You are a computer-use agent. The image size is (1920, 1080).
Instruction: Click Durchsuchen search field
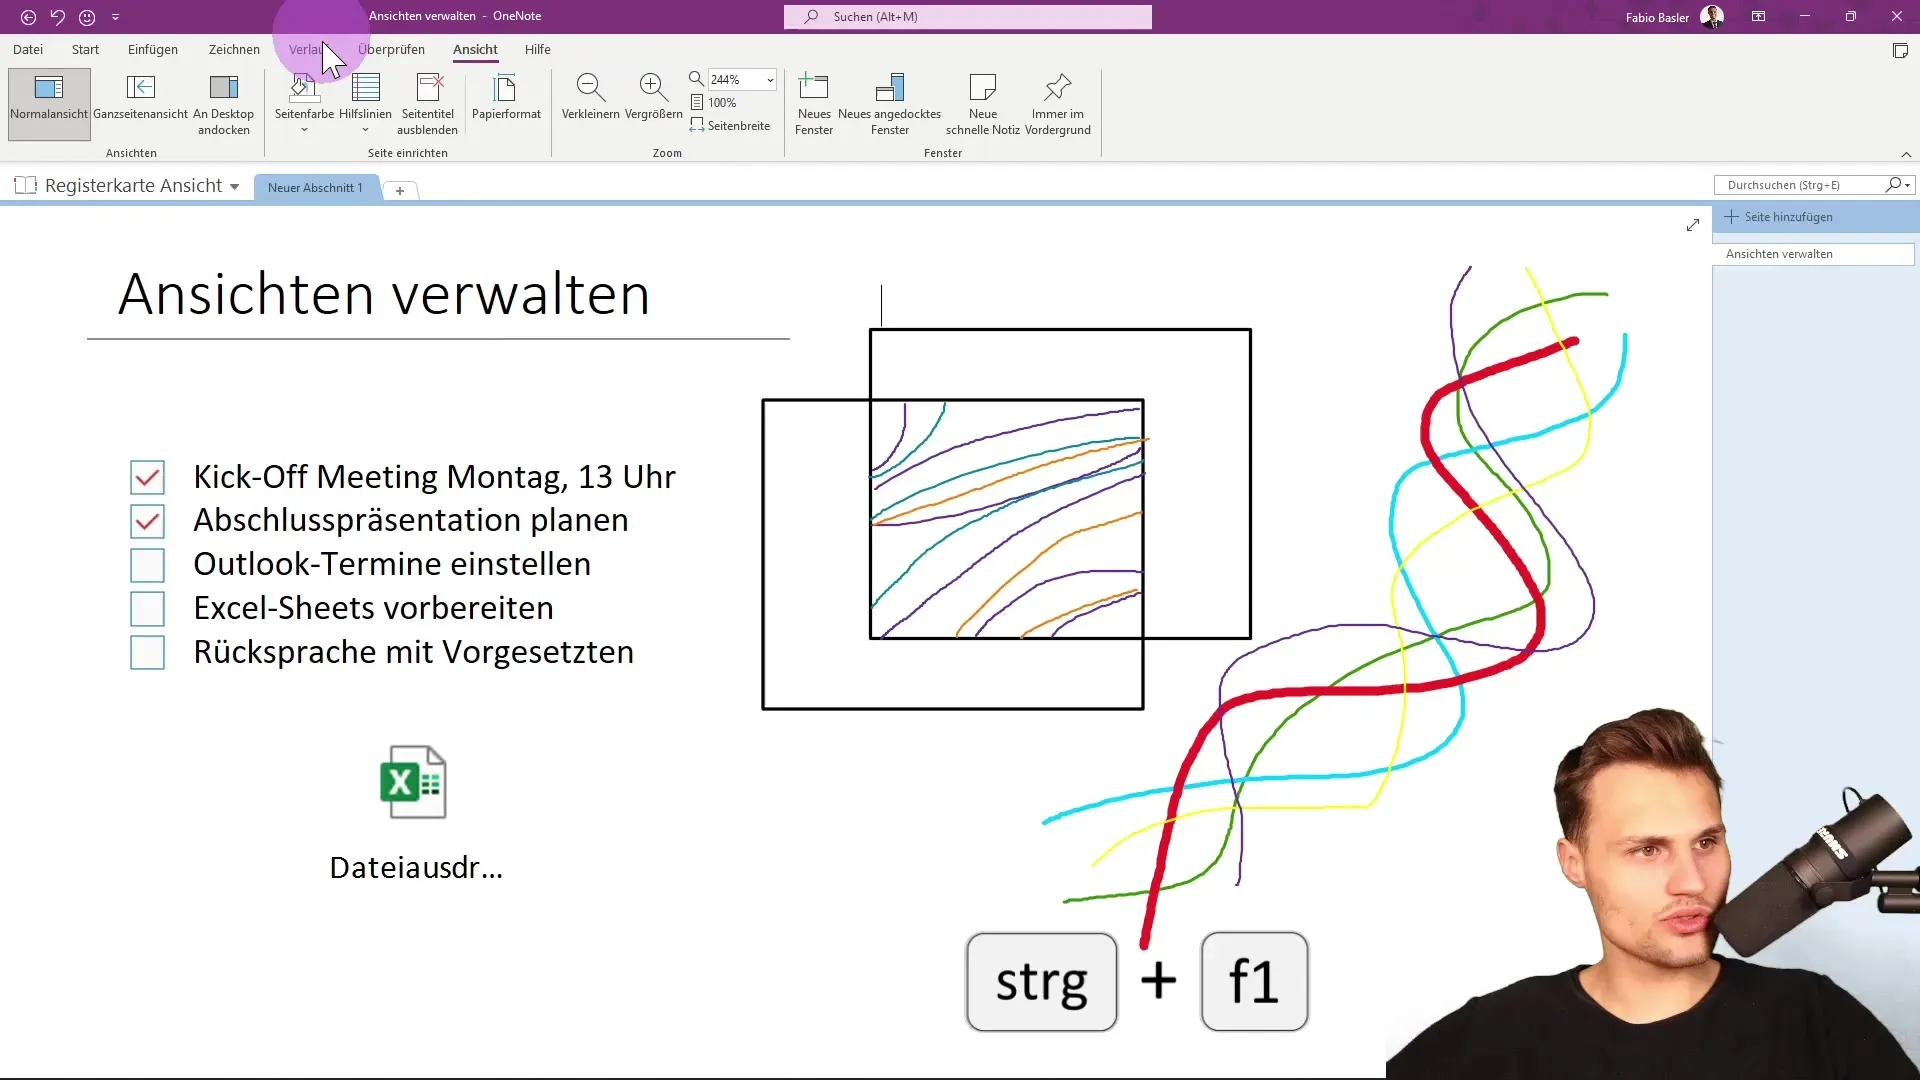tap(1800, 185)
